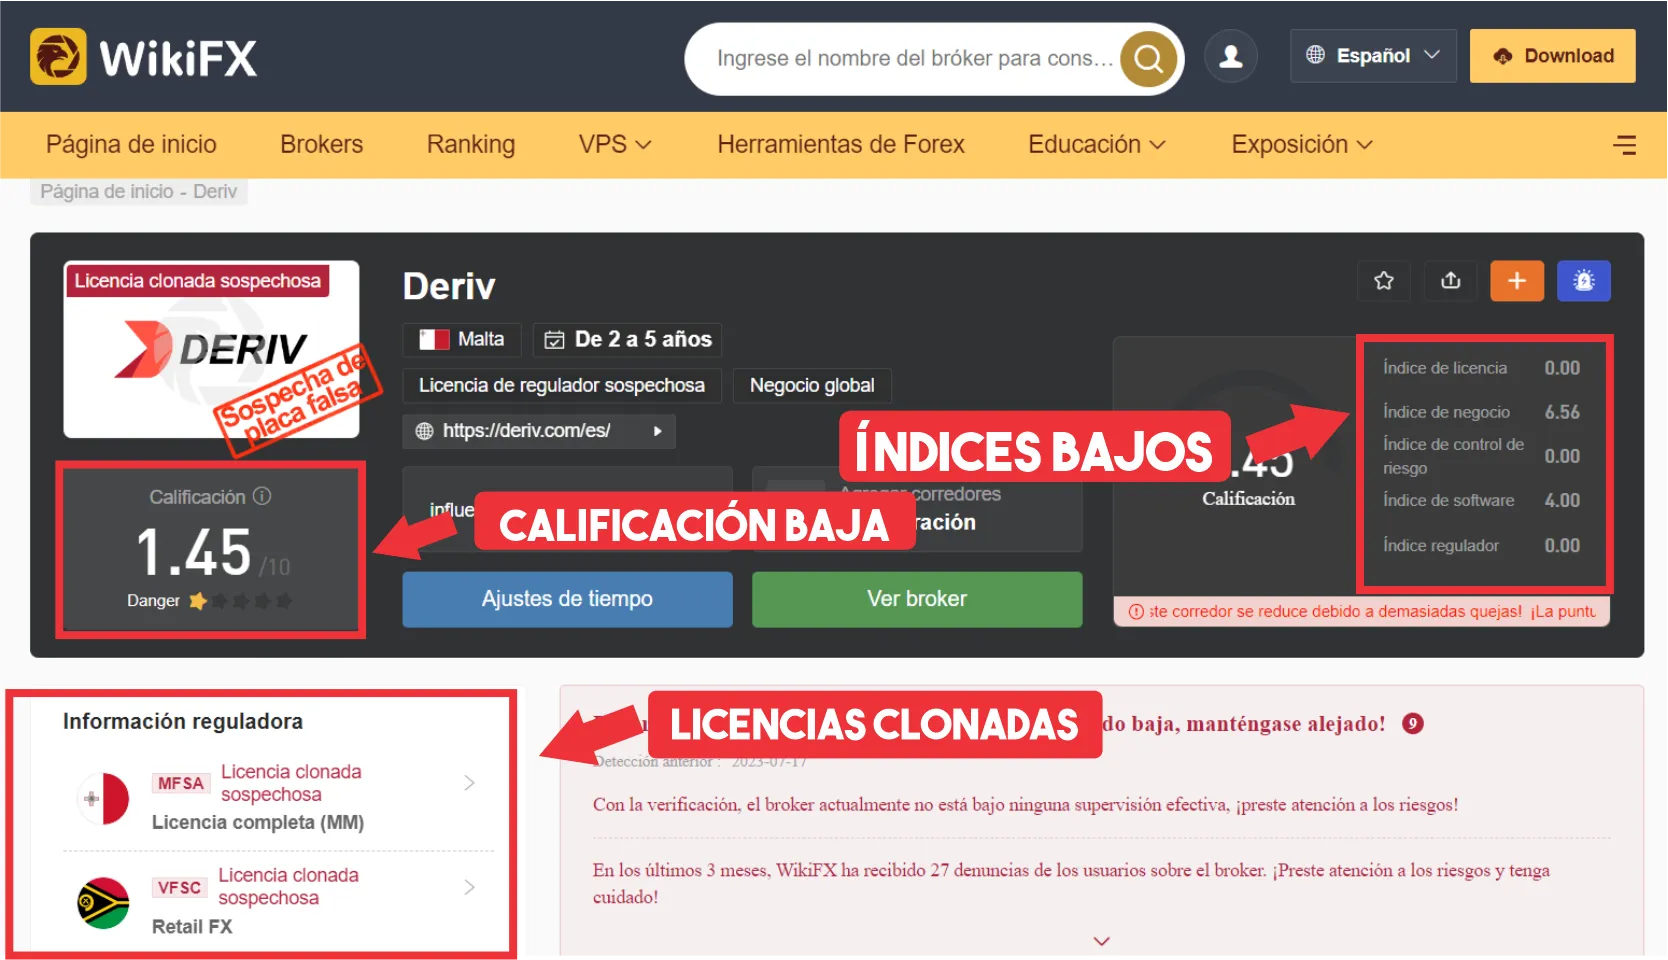Open the Ranking page
The image size is (1668, 960).
[471, 145]
